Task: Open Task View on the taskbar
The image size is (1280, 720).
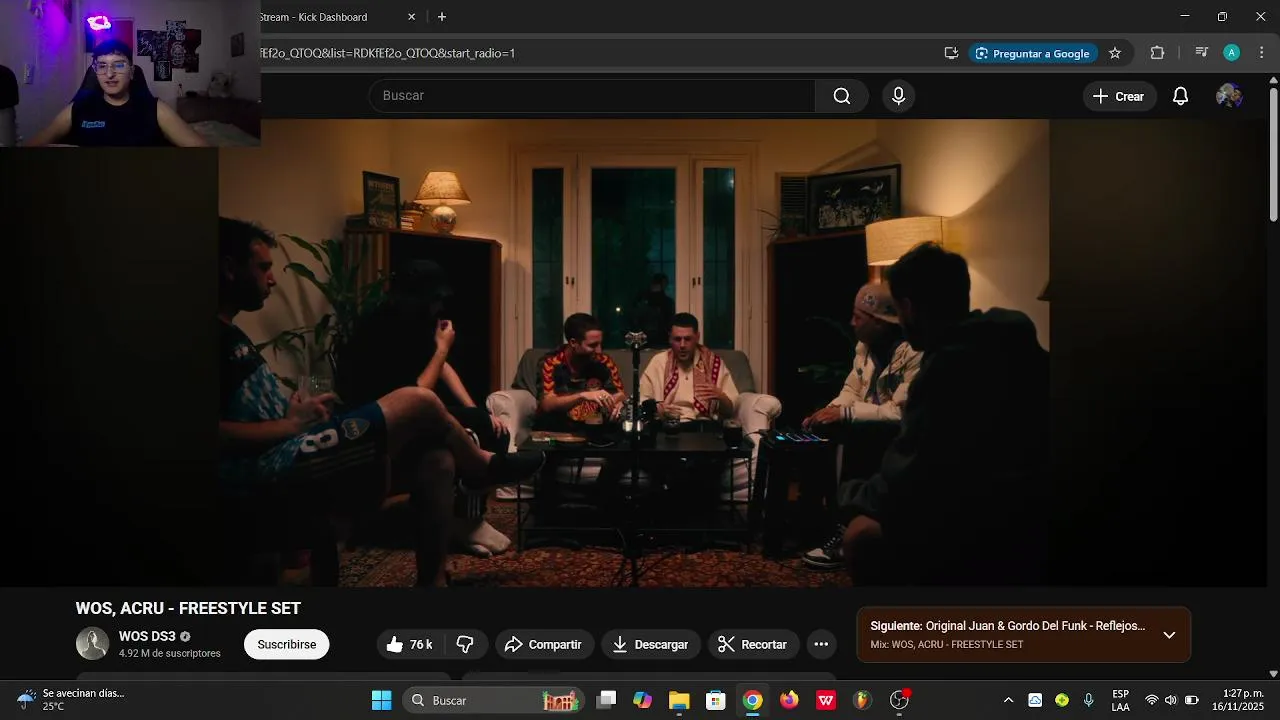Action: click(x=606, y=700)
